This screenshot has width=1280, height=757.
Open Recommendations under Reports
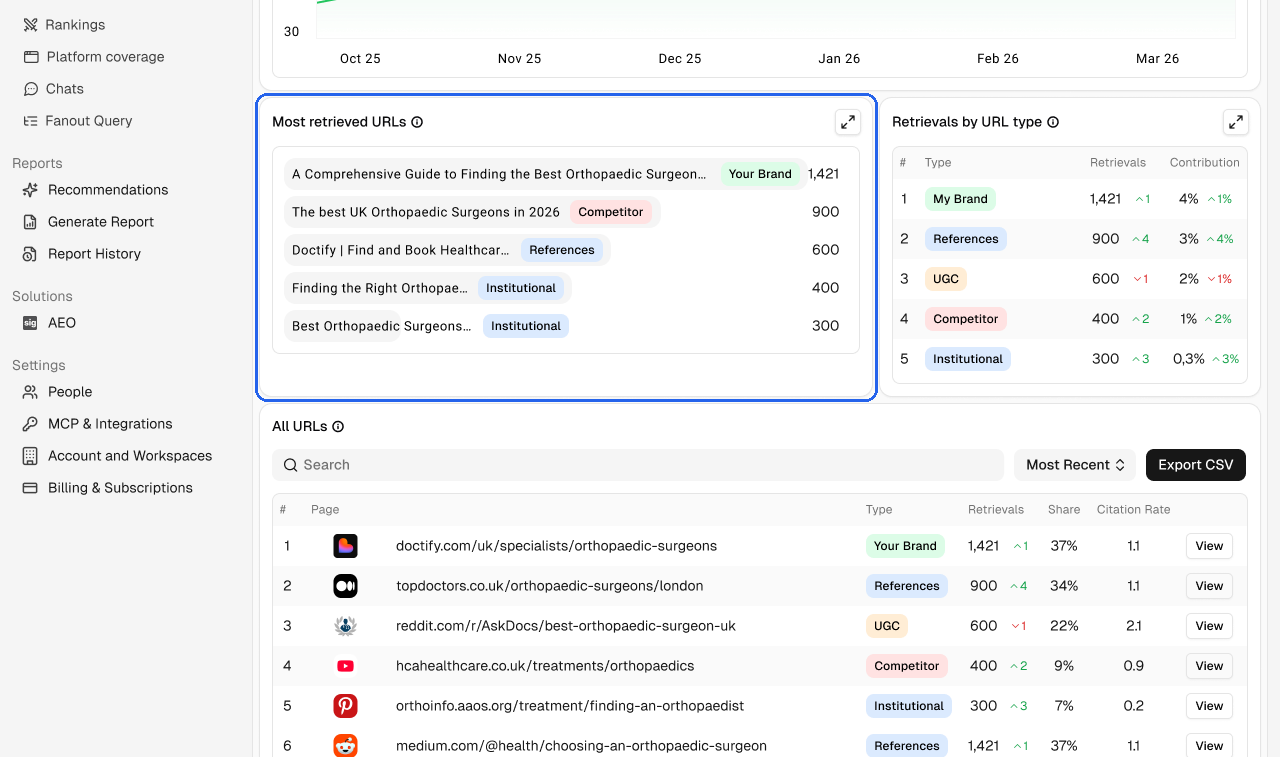coord(96,190)
